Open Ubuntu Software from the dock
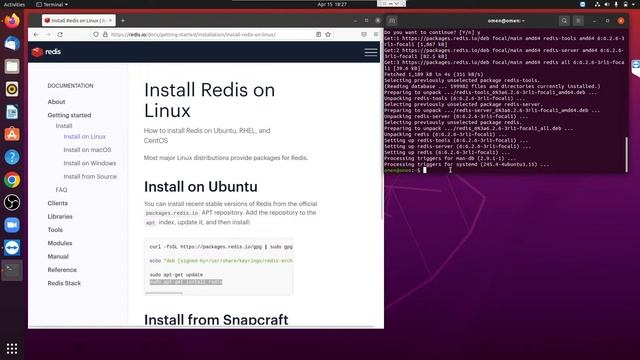The height and width of the screenshot is (360, 640). tap(12, 134)
